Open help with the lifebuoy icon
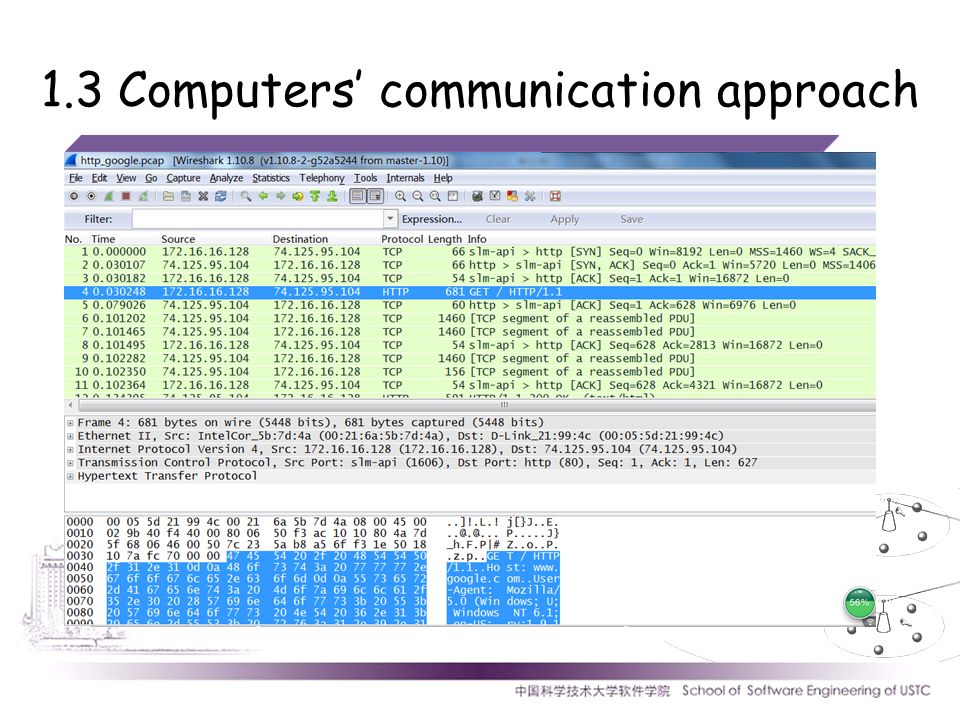This screenshot has width=960, height=720. pos(555,196)
